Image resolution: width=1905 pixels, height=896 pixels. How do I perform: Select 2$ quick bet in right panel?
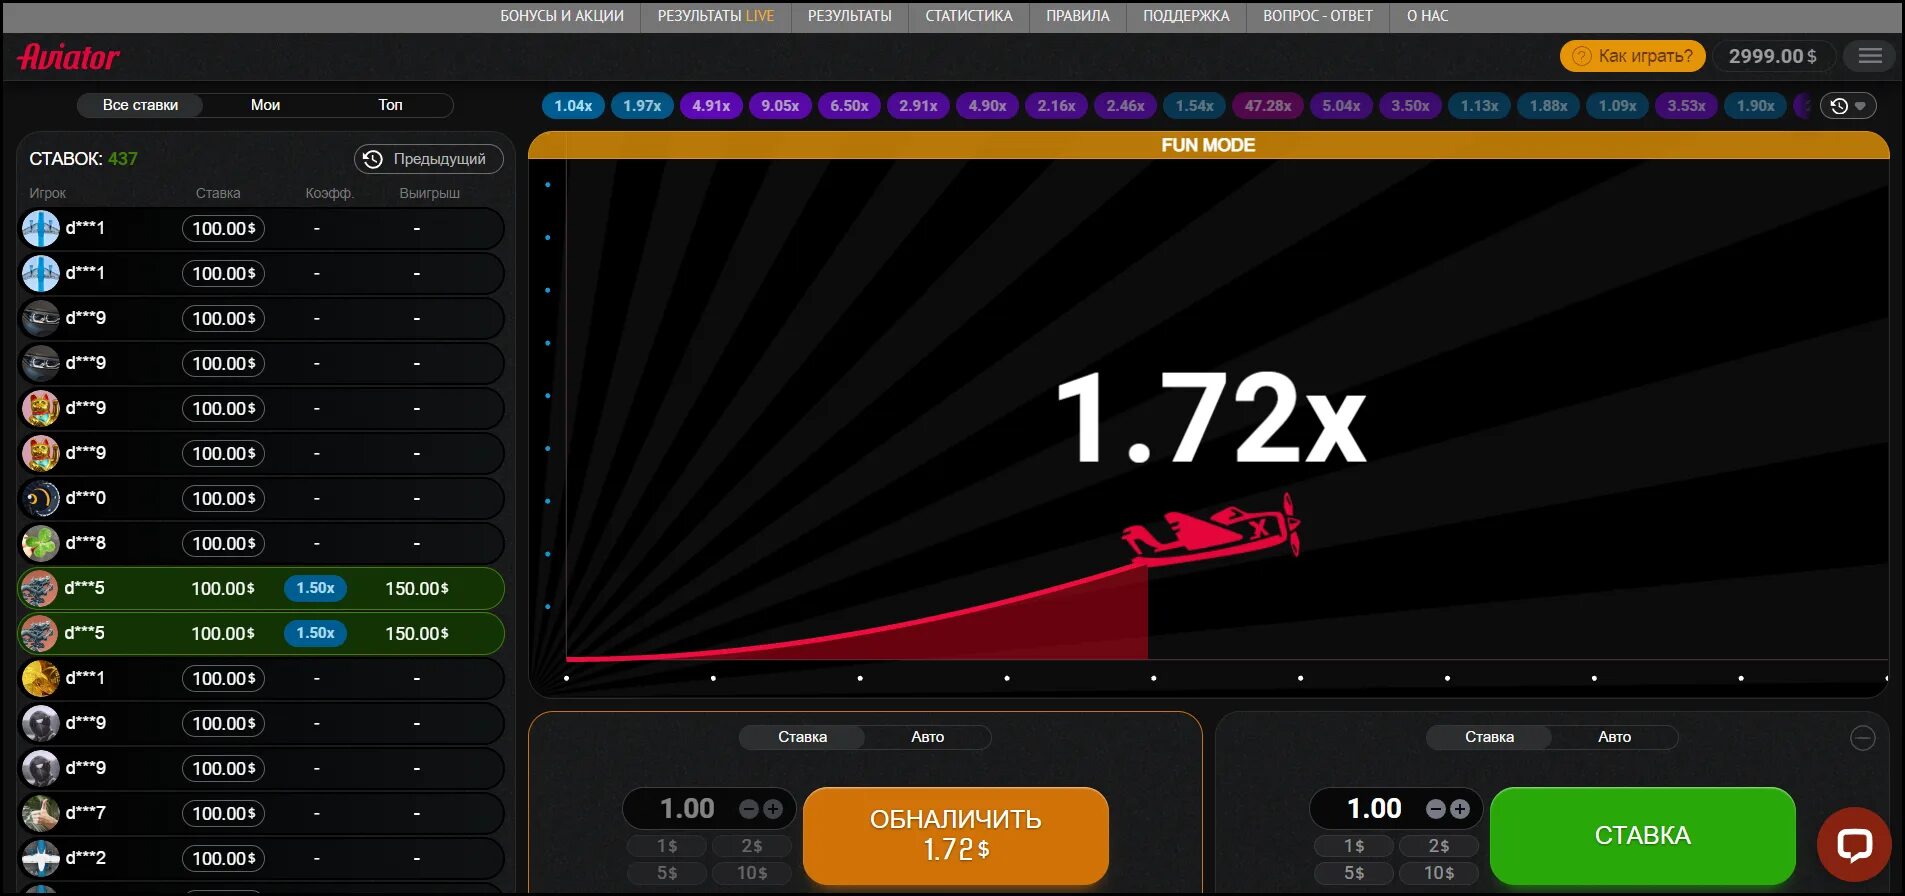pyautogui.click(x=1439, y=846)
